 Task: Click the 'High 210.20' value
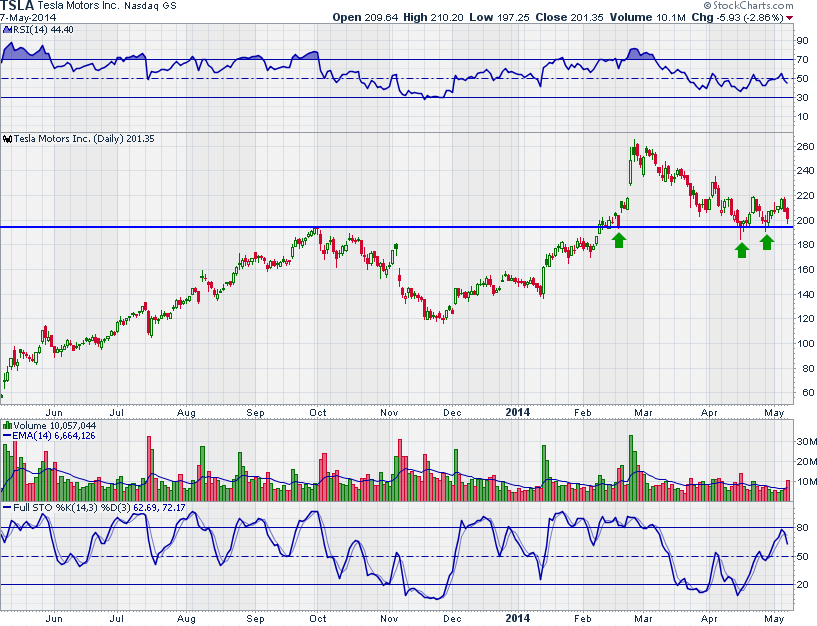pyautogui.click(x=433, y=17)
